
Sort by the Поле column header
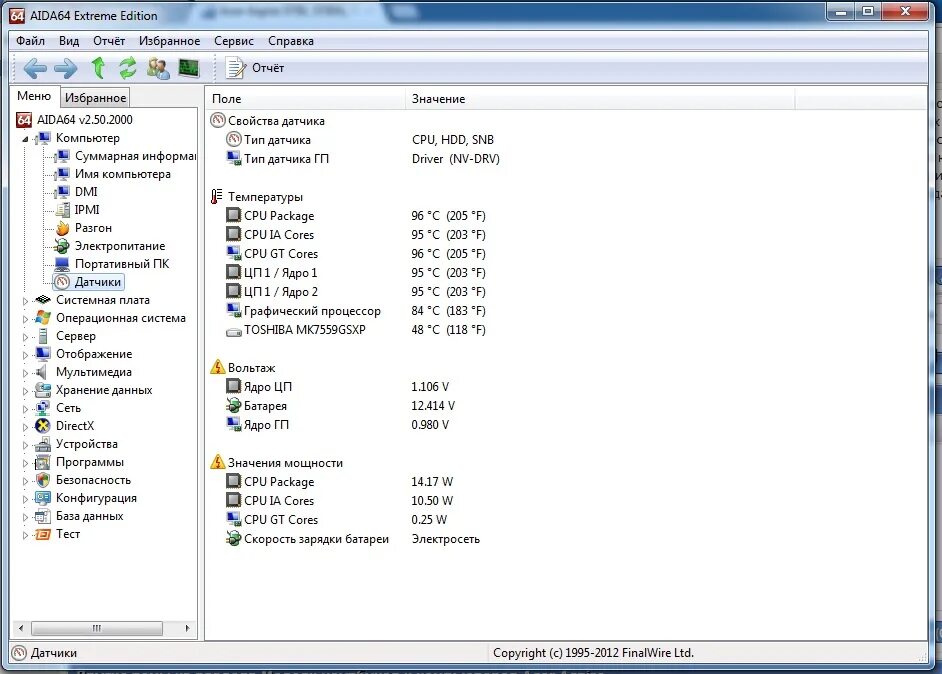tap(305, 99)
